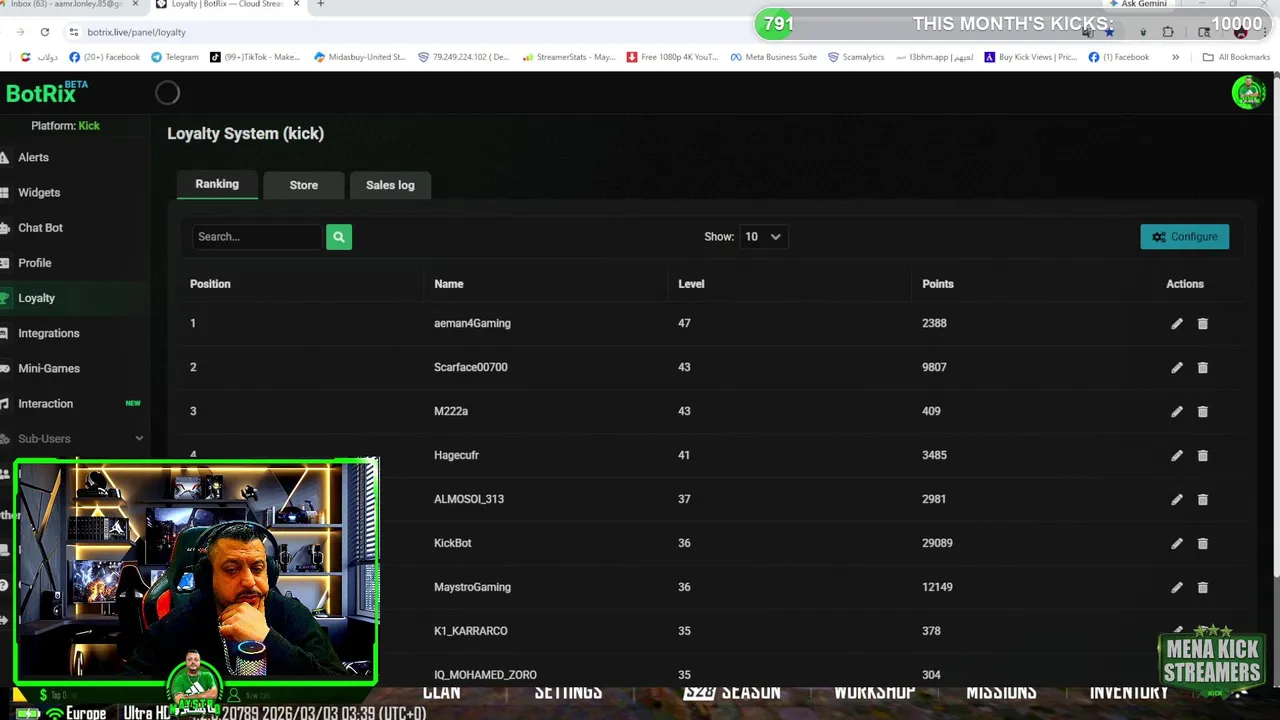Open the Meta Business Suite bookmark
Image resolution: width=1280 pixels, height=720 pixels.
774,57
